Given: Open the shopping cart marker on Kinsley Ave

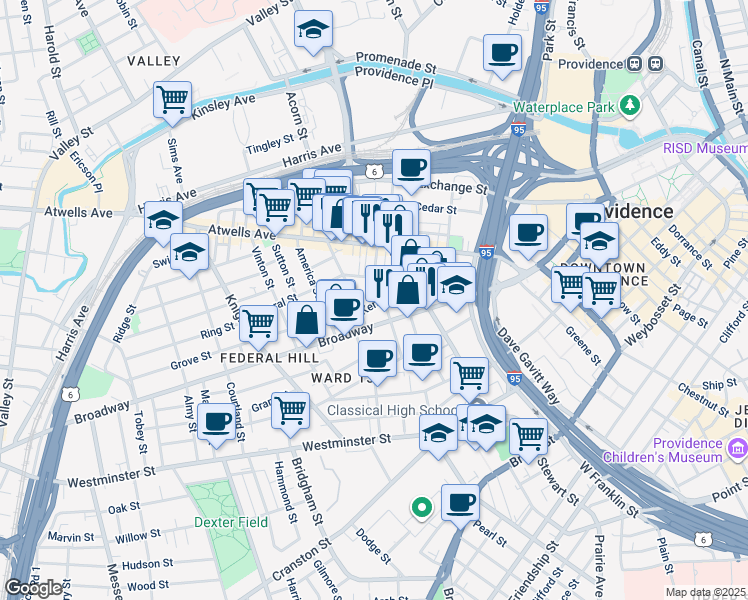Looking at the screenshot, I should click(x=172, y=103).
